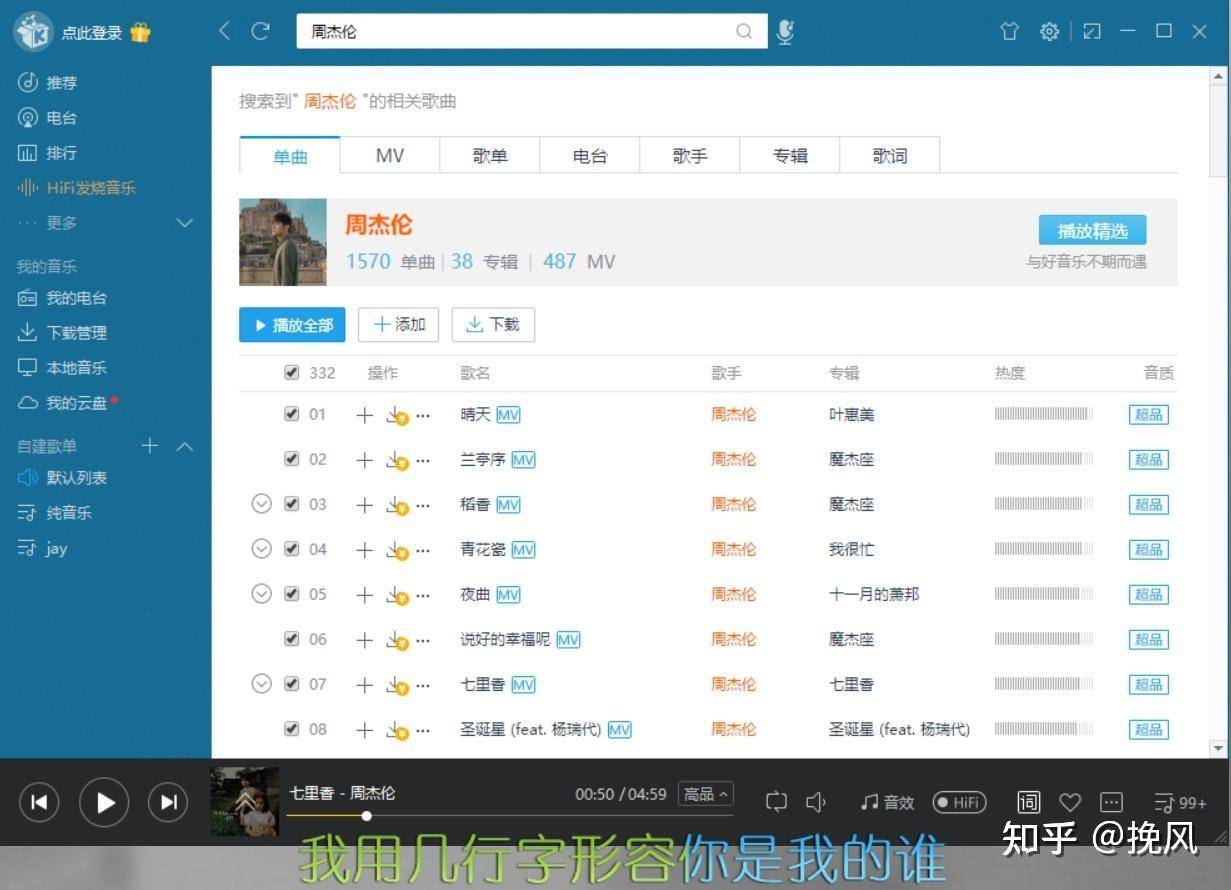Favorite current song with heart icon

1070,802
